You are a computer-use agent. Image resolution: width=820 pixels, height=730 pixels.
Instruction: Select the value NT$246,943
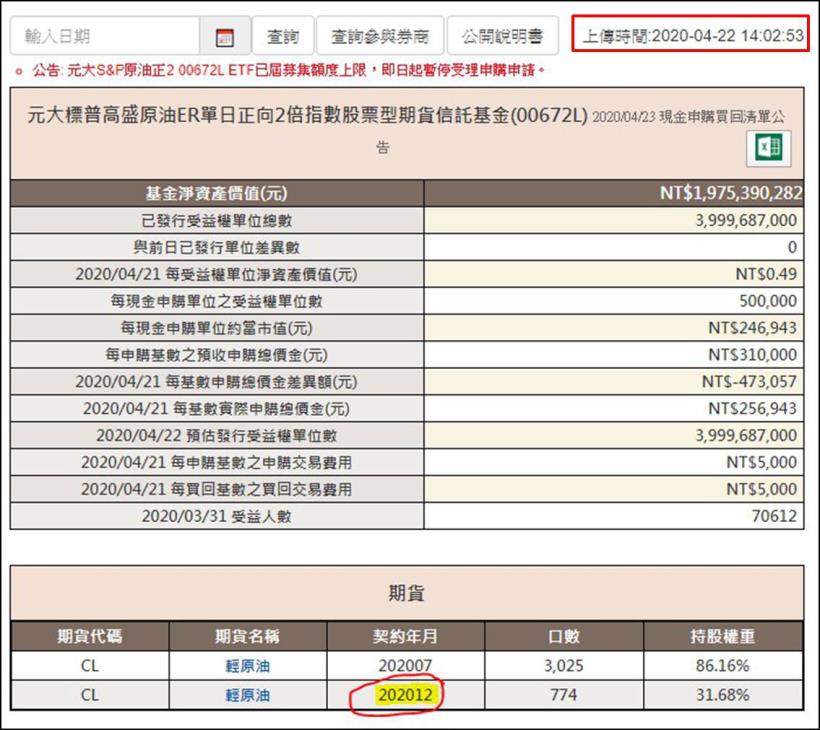753,328
